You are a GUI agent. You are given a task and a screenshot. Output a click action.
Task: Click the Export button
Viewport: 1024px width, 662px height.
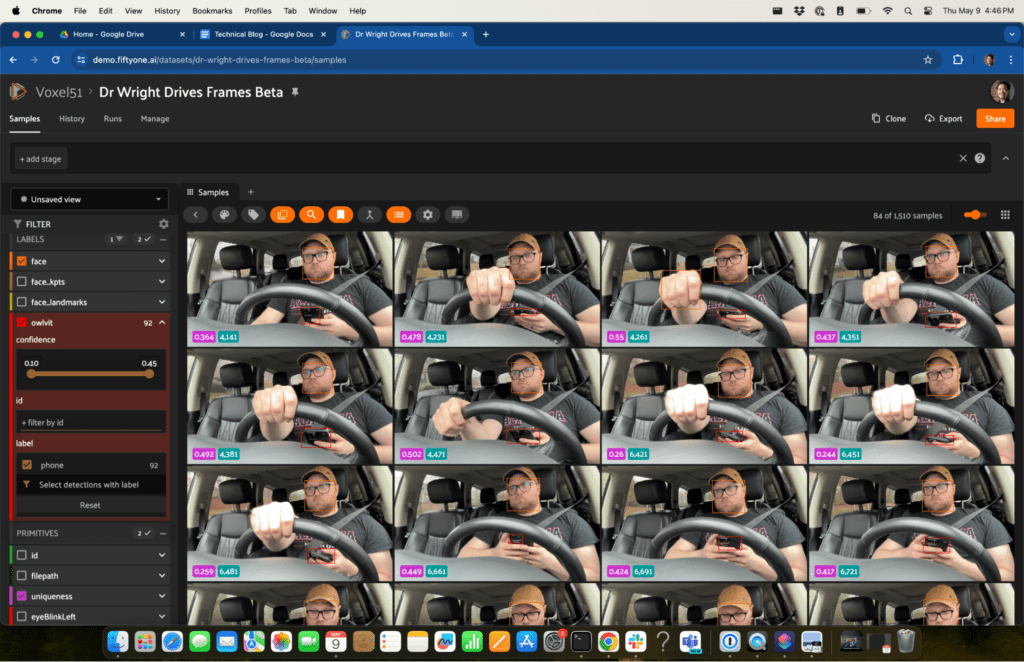click(944, 118)
